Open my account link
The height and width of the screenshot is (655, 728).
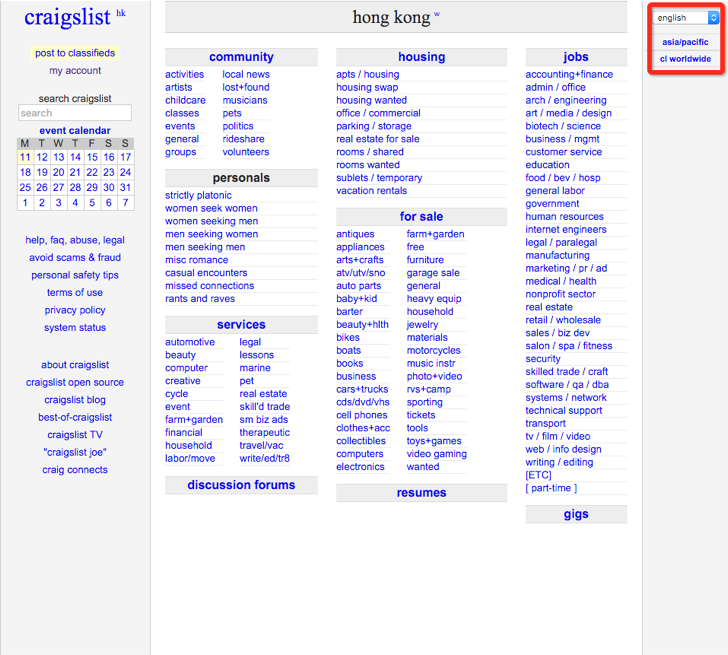coord(75,71)
